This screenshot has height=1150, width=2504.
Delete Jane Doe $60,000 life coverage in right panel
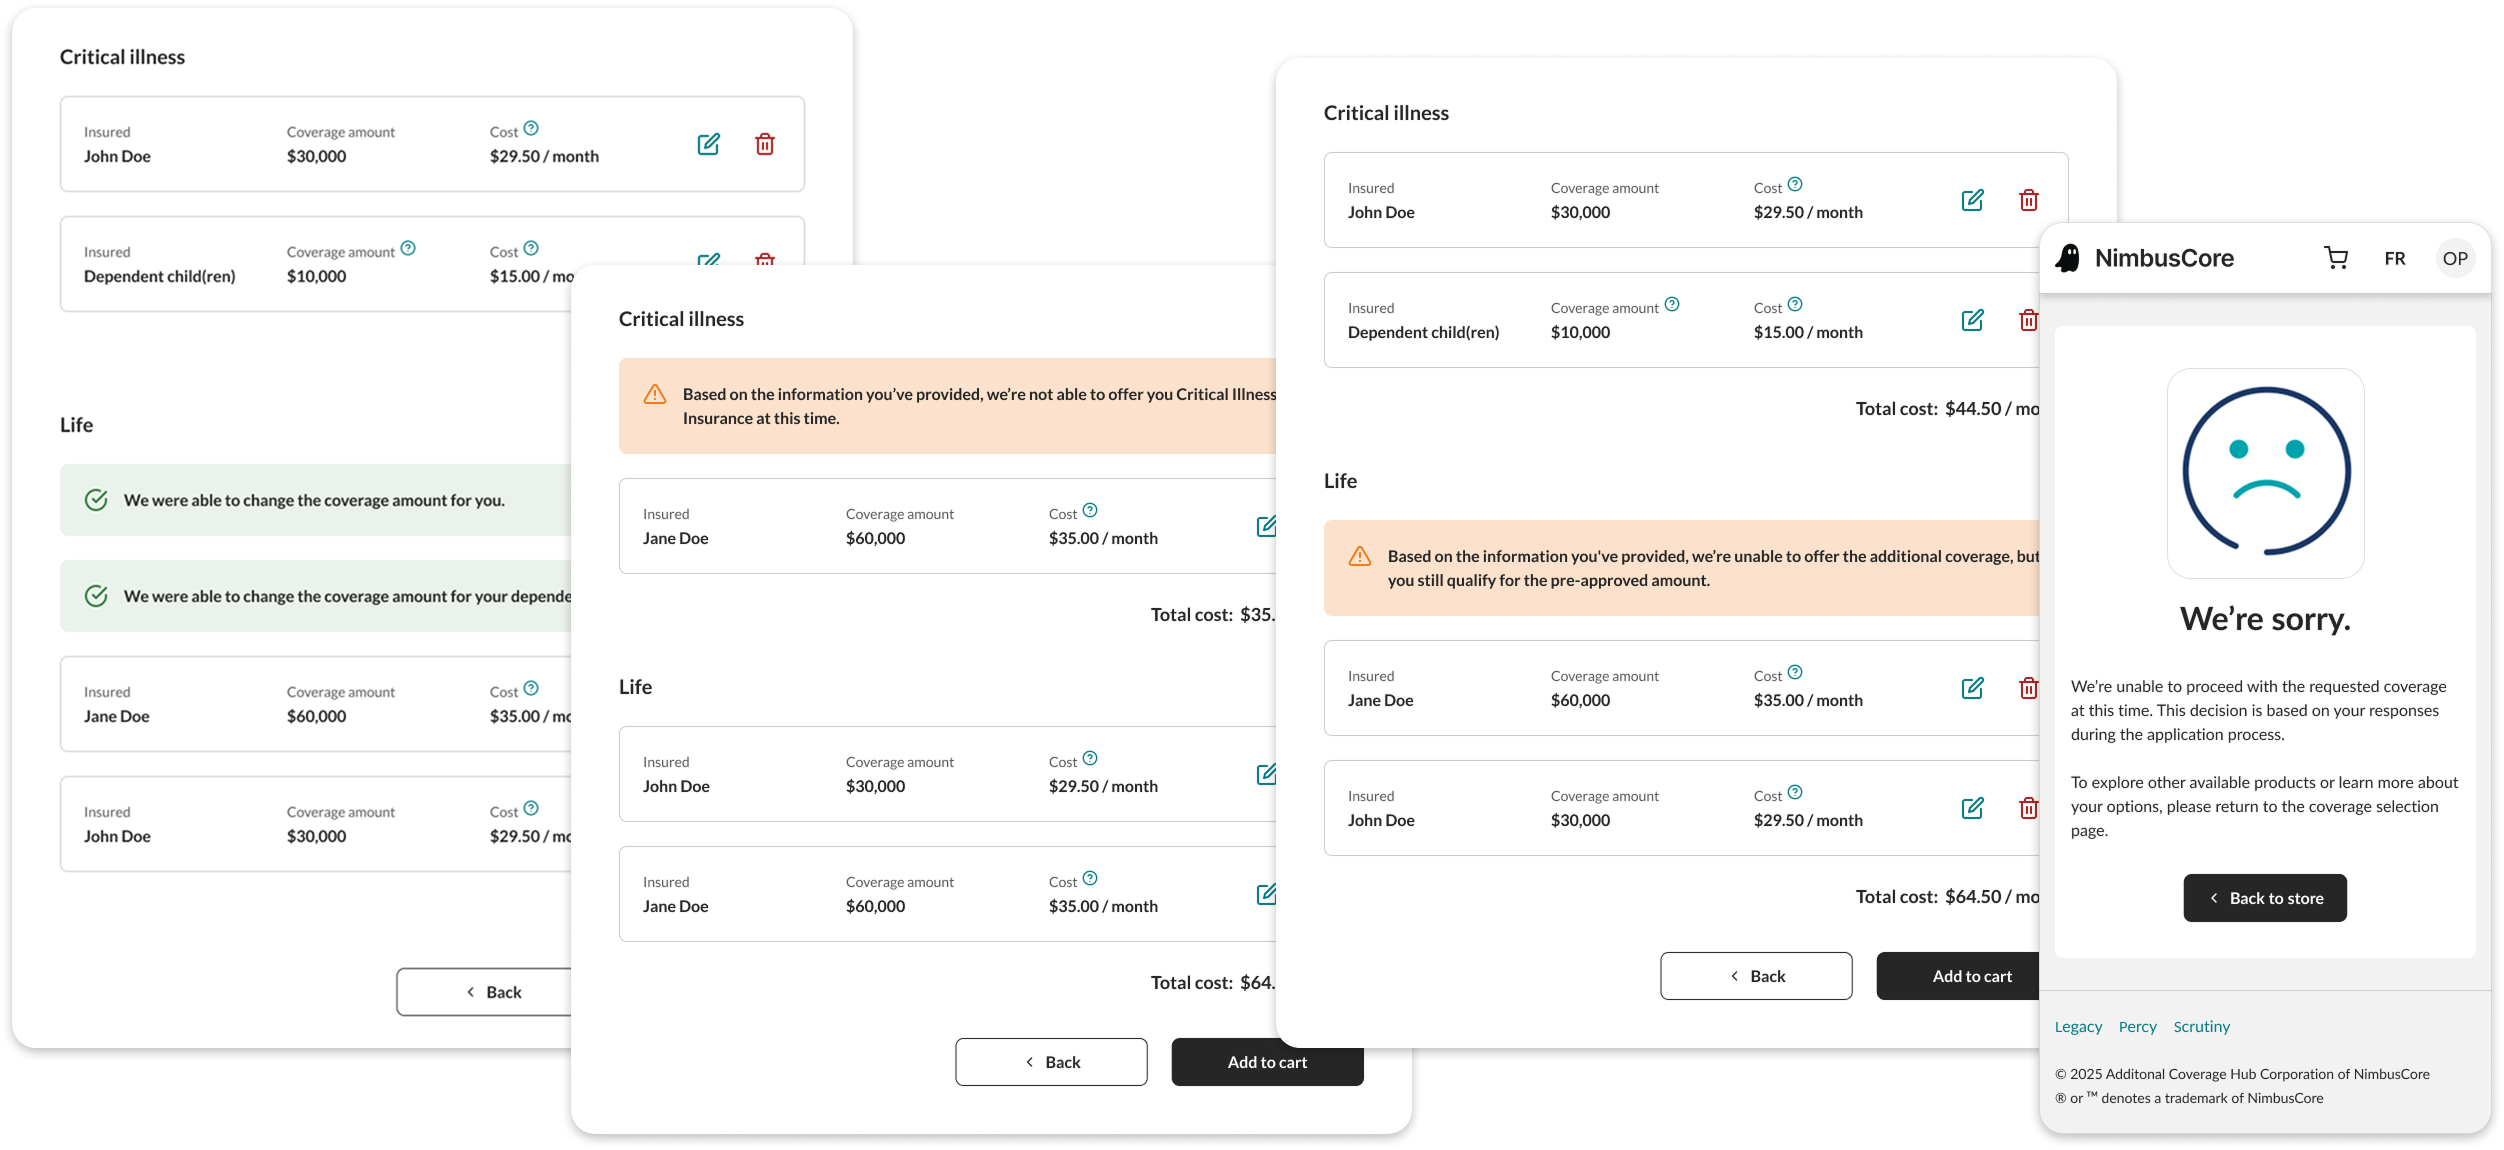coord(2028,688)
